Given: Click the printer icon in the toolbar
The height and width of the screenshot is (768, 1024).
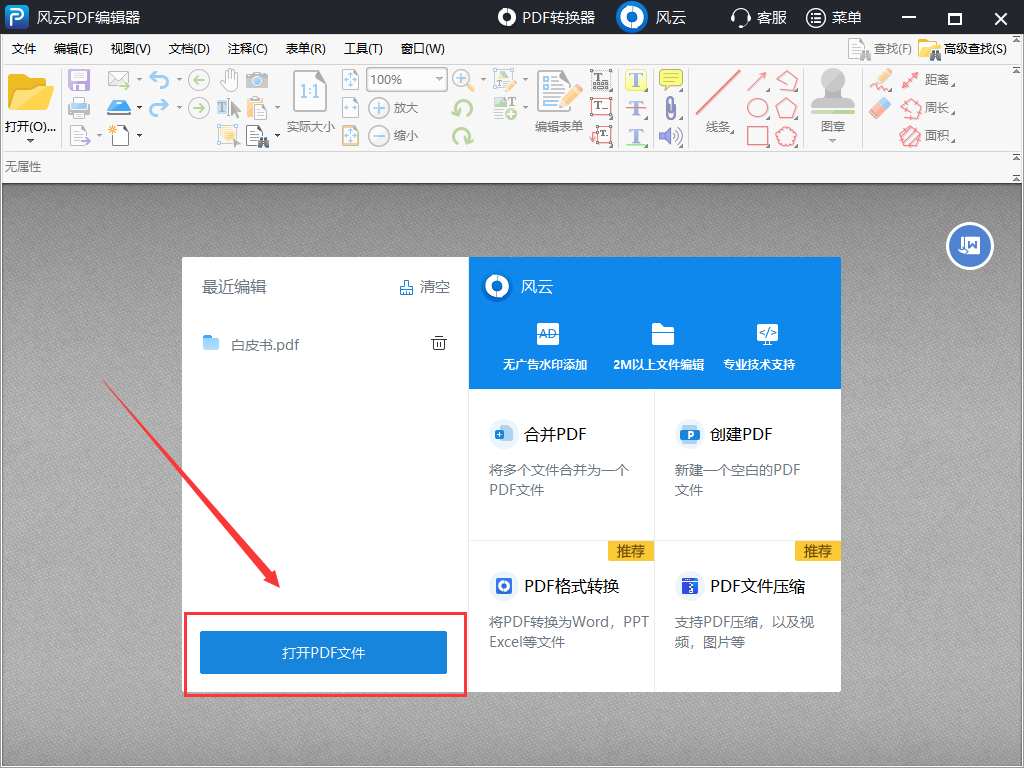Looking at the screenshot, I should coord(78,108).
